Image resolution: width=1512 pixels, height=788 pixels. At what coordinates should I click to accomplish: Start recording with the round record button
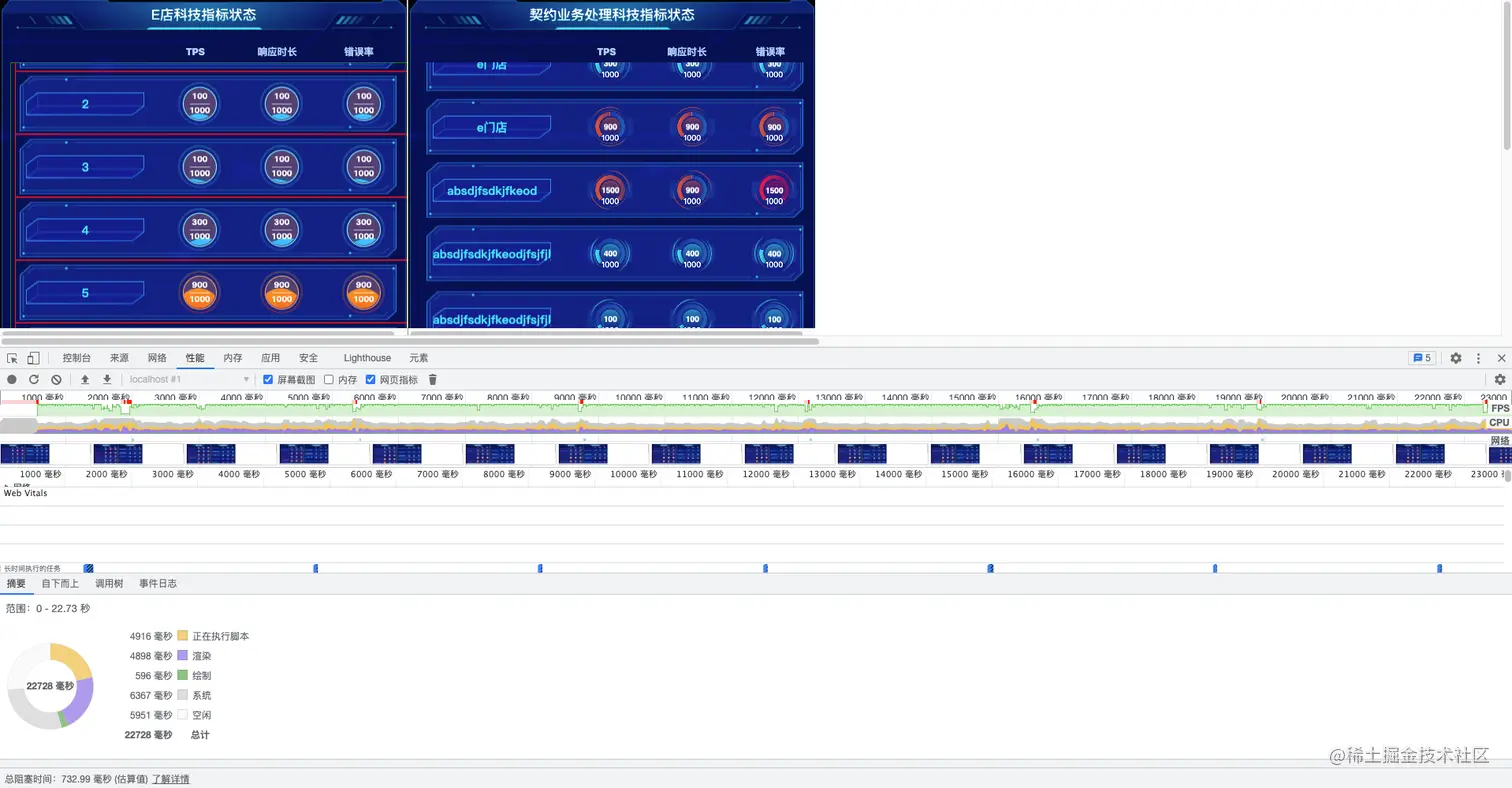coord(12,380)
